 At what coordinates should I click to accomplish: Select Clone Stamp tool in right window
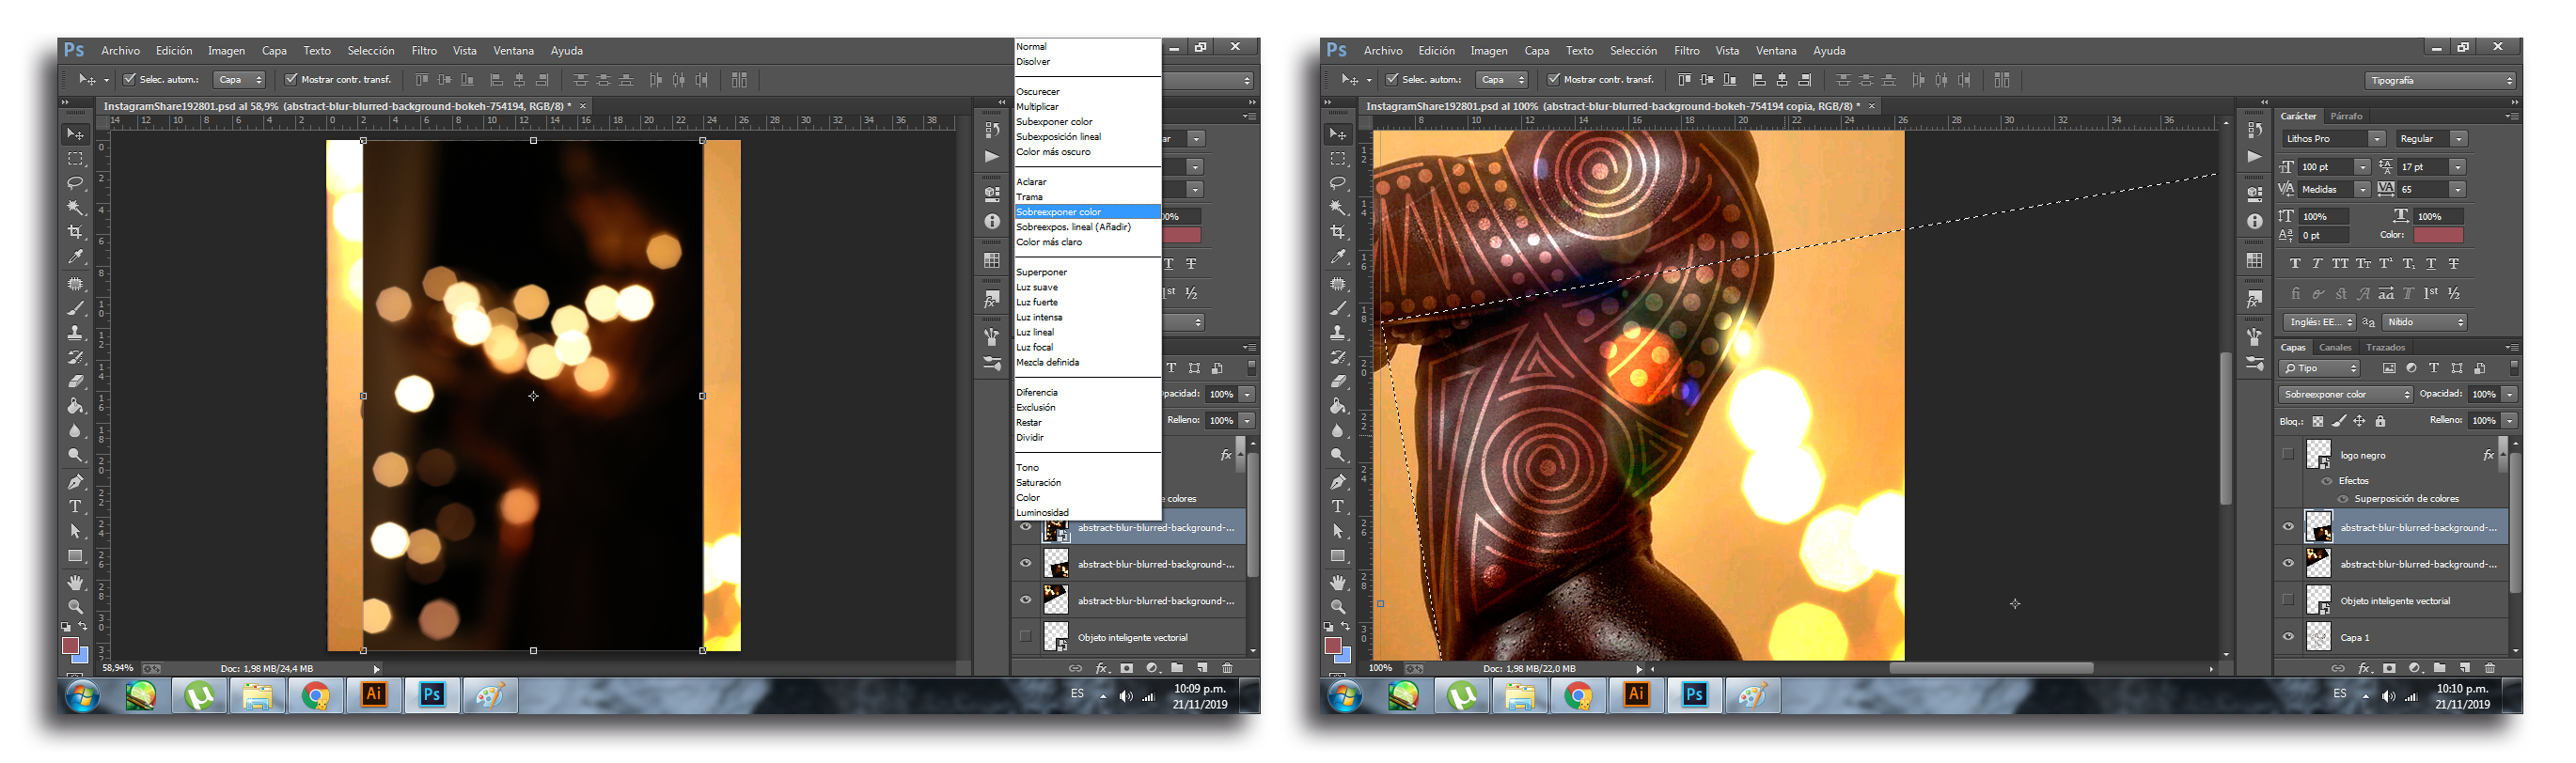(x=1338, y=332)
